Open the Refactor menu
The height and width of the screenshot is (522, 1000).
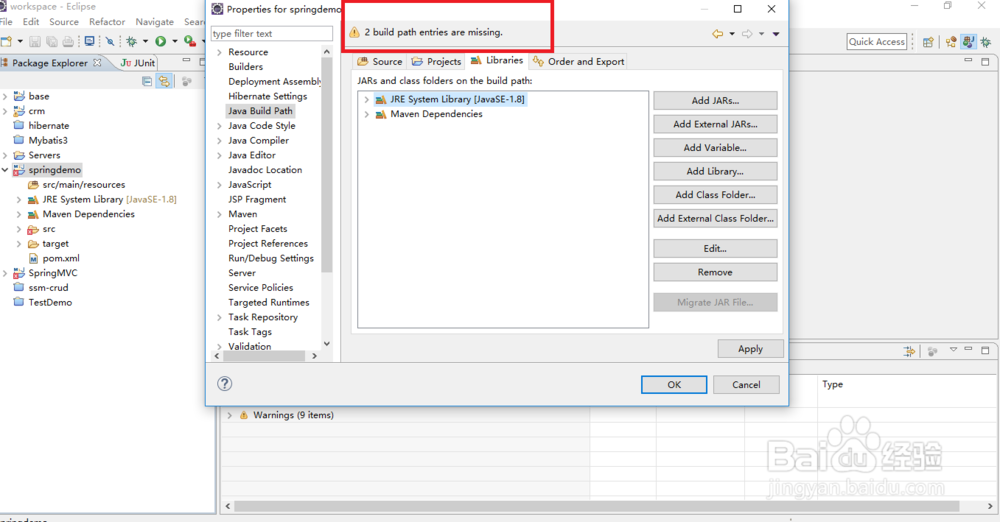coord(107,22)
